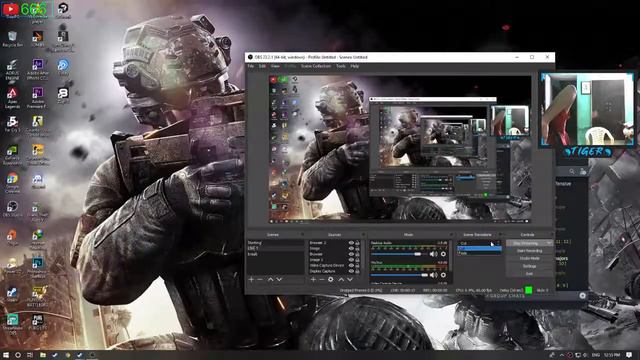The height and width of the screenshot is (360, 640).
Task: Move scene down in Scenes list
Action: click(279, 280)
